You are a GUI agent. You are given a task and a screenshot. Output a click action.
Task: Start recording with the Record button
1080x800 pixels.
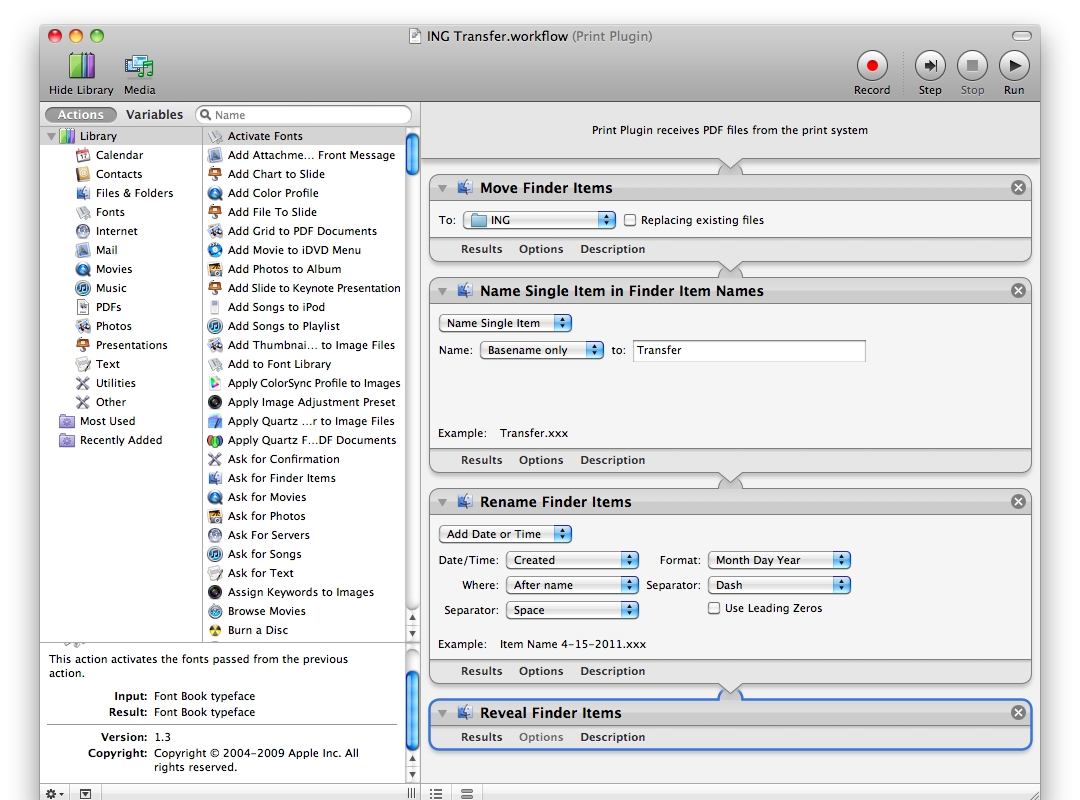coord(872,66)
